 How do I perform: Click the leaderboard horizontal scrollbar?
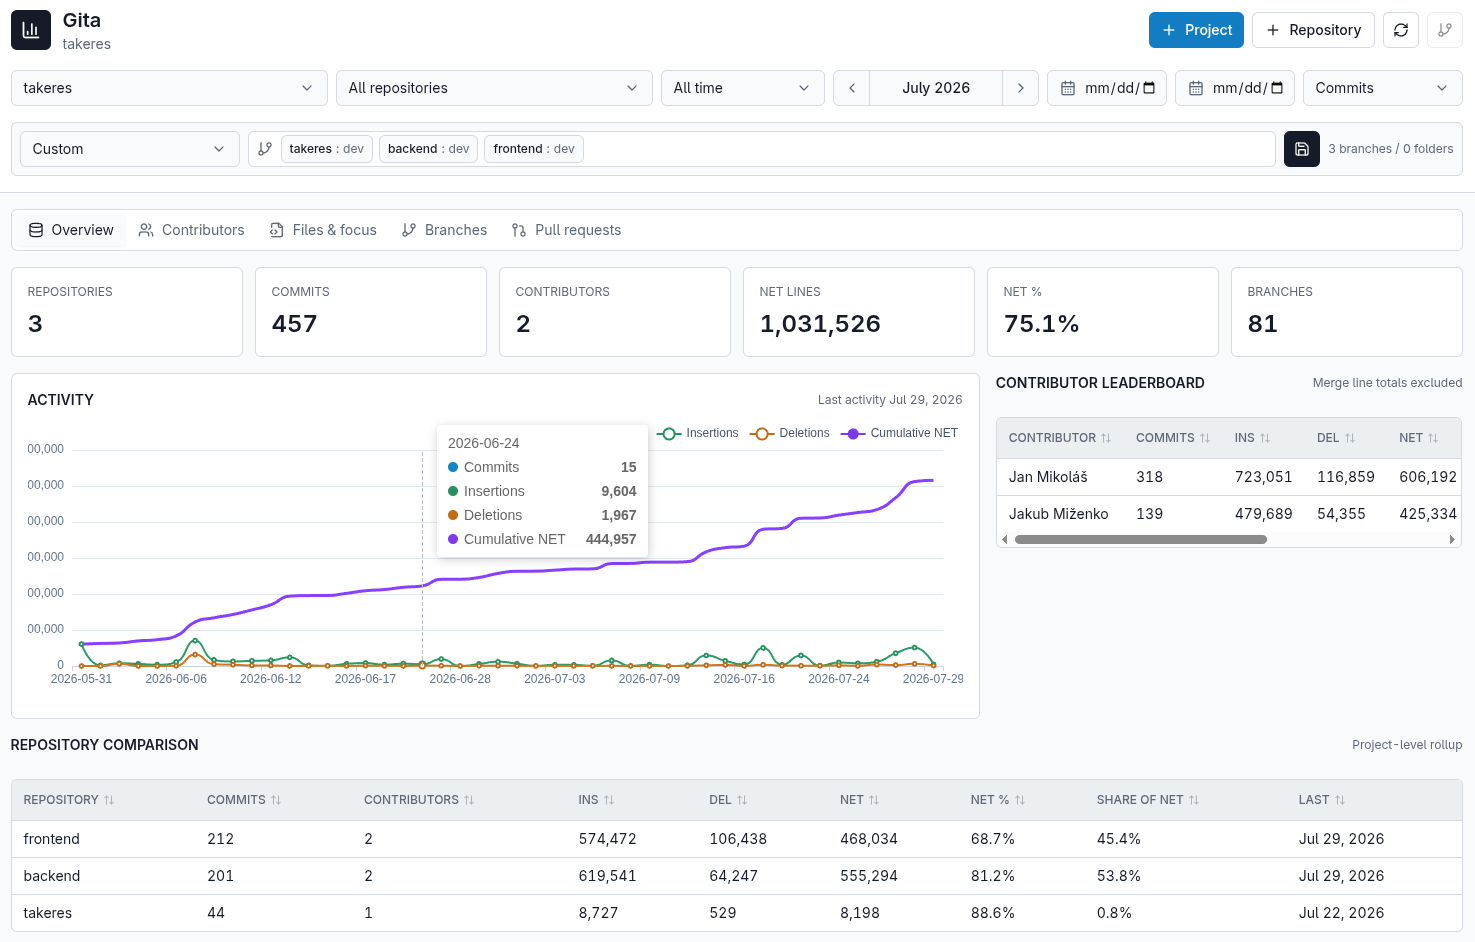click(1140, 539)
